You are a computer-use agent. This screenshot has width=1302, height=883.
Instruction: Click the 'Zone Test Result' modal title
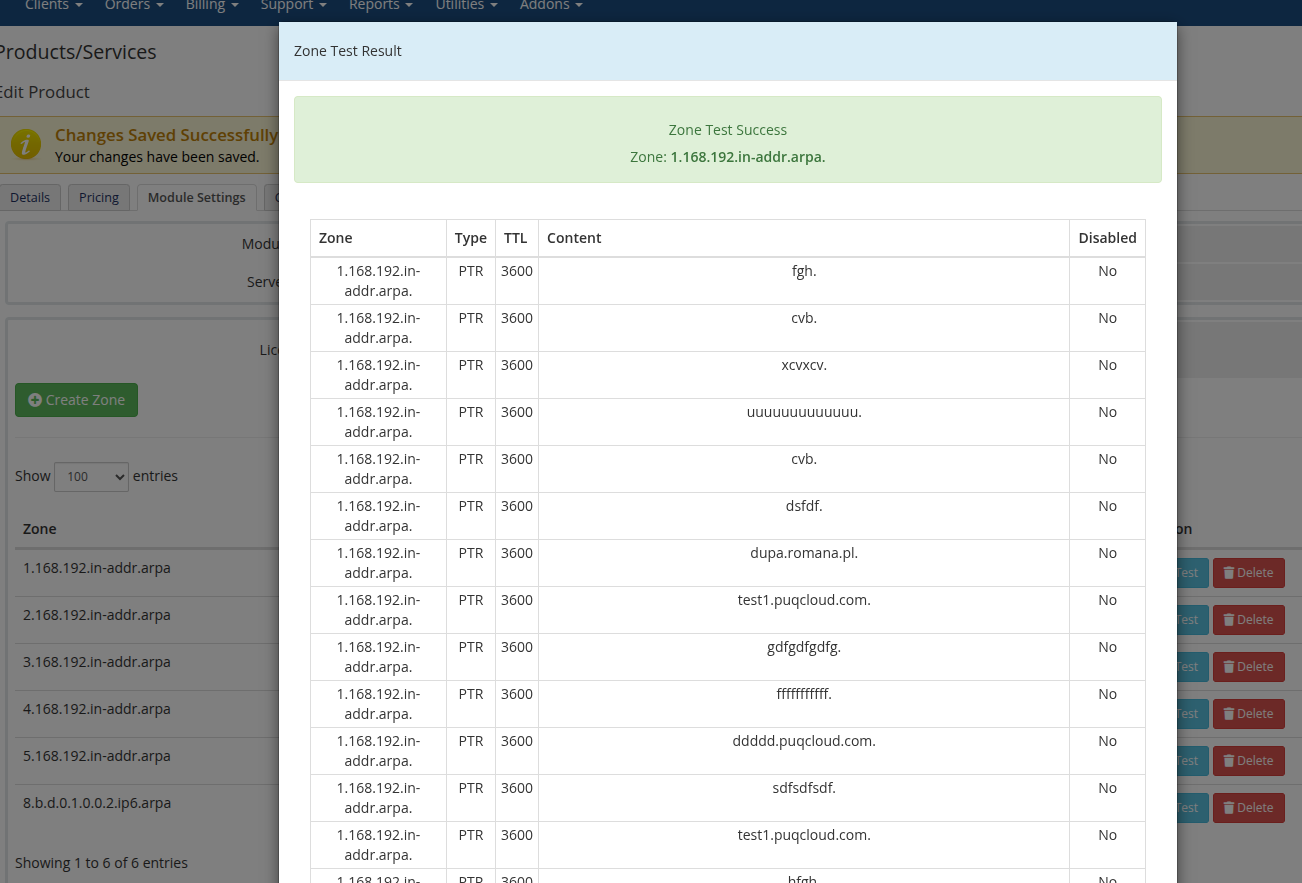tap(347, 51)
